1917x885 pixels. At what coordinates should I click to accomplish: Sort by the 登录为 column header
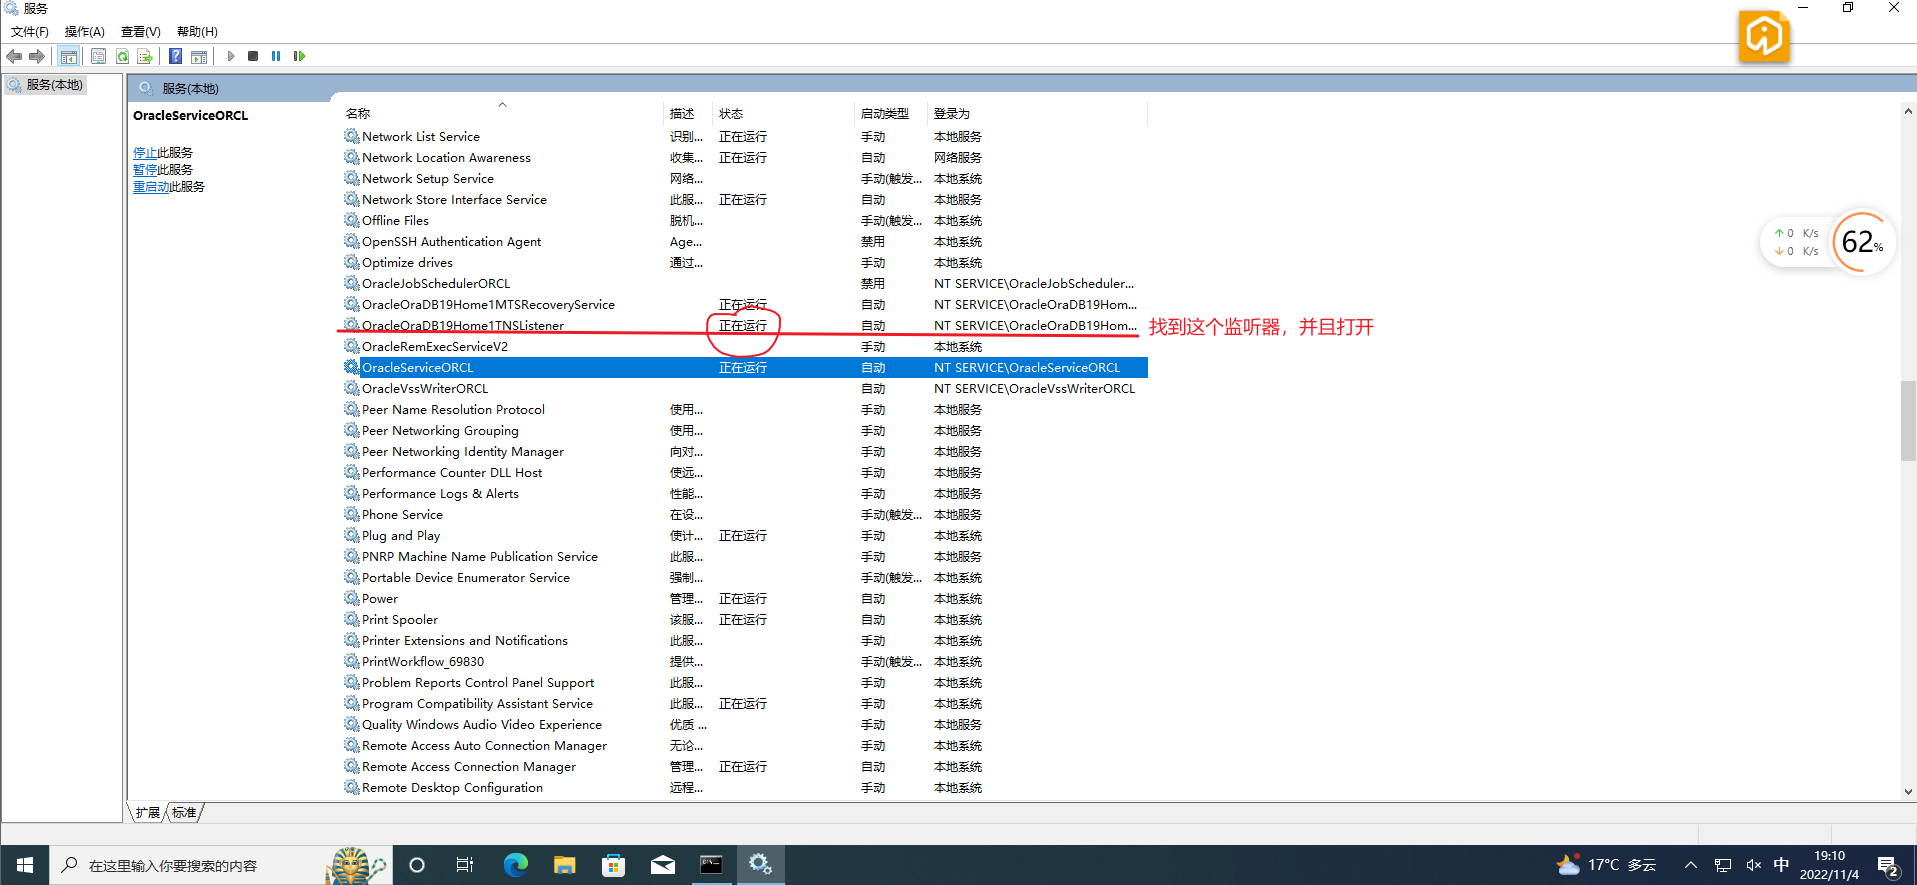pyautogui.click(x=1037, y=113)
